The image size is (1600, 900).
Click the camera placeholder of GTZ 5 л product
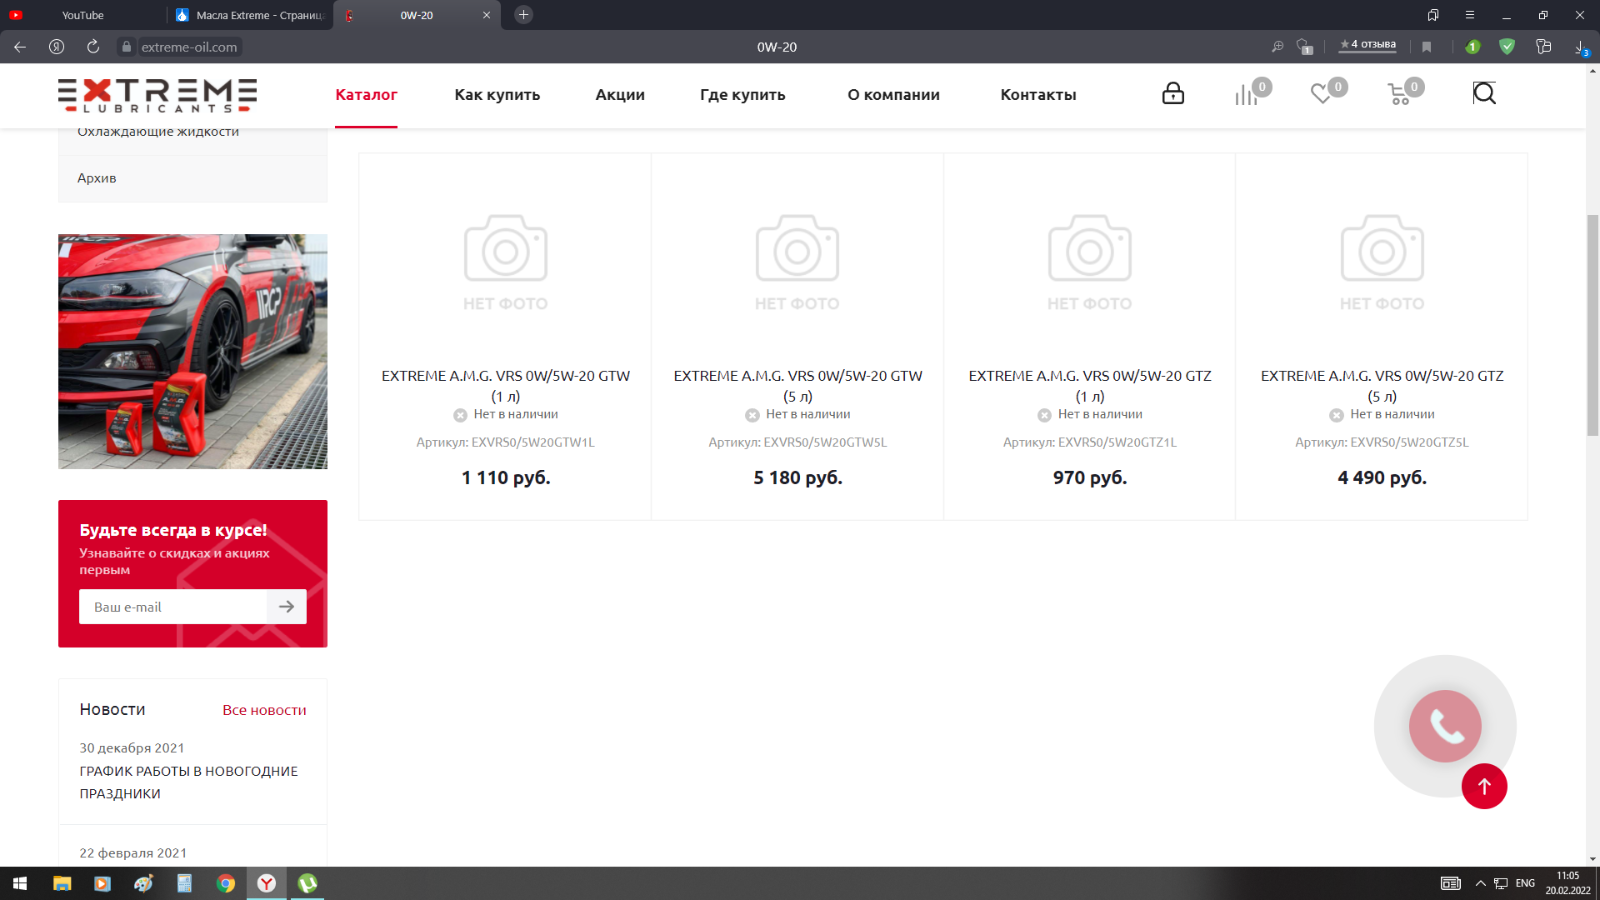click(x=1382, y=248)
